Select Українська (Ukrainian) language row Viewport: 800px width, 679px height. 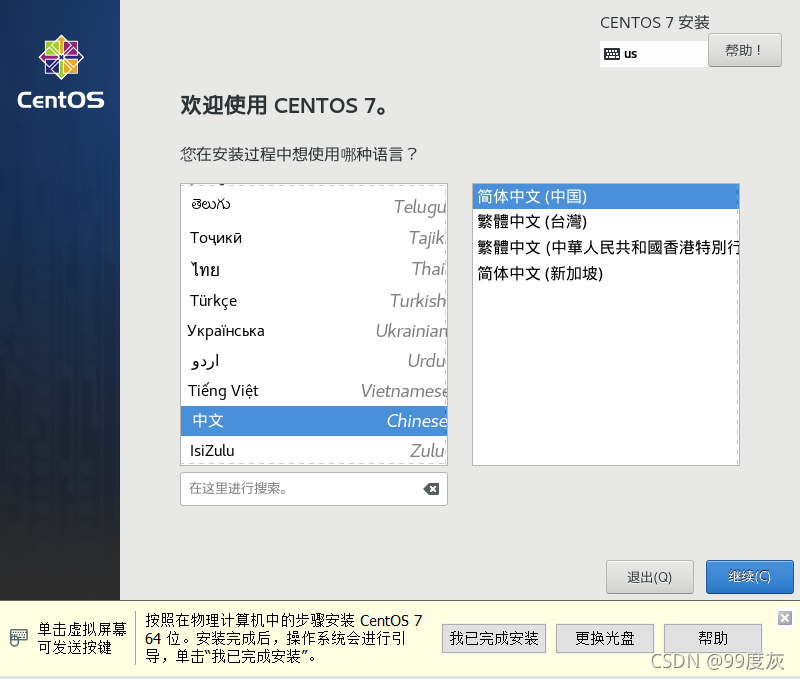pos(314,331)
